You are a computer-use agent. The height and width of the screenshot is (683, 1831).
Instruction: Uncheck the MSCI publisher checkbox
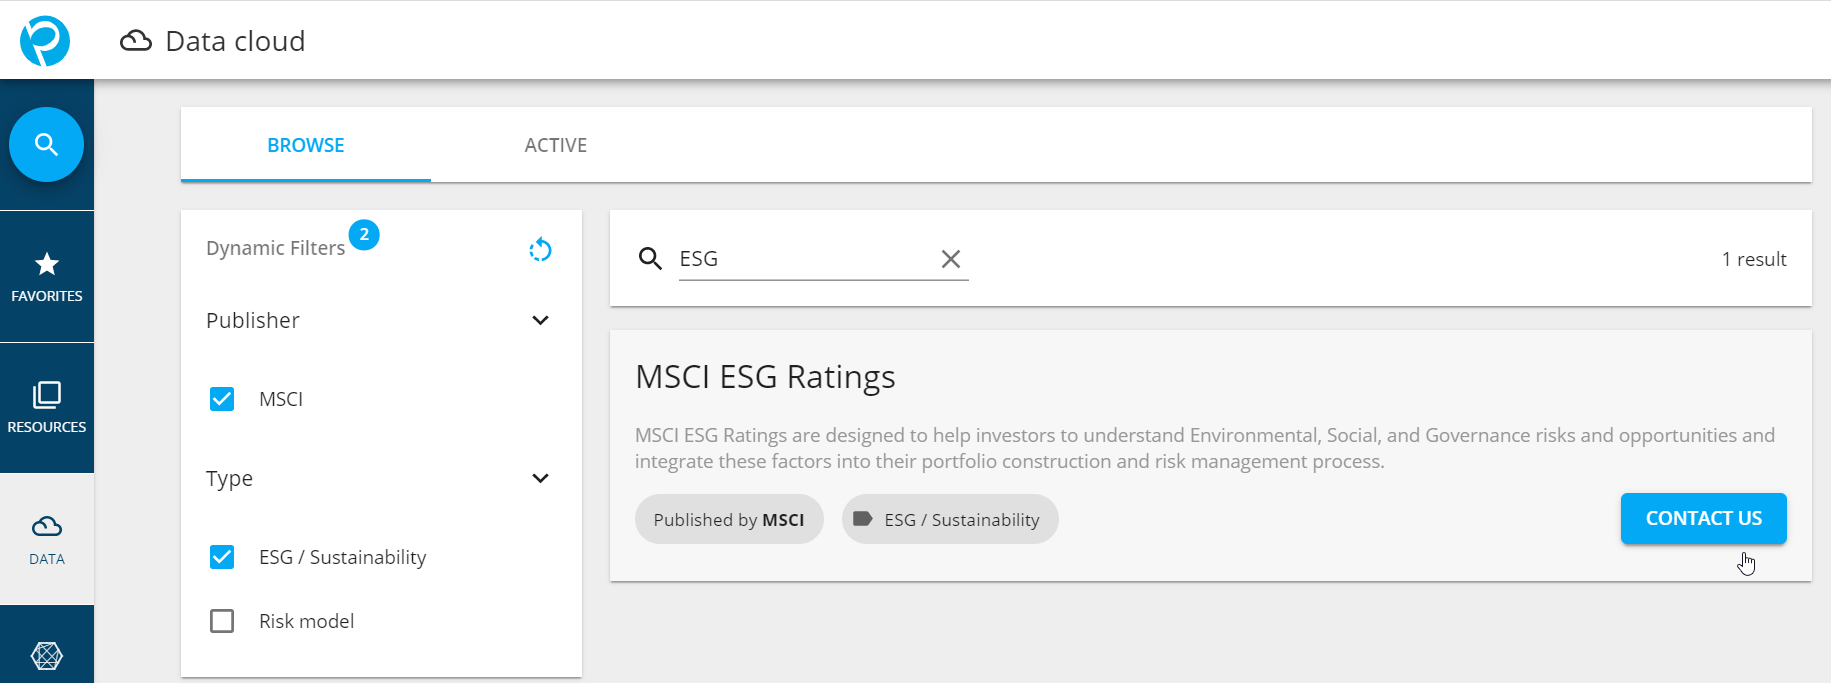pyautogui.click(x=222, y=399)
